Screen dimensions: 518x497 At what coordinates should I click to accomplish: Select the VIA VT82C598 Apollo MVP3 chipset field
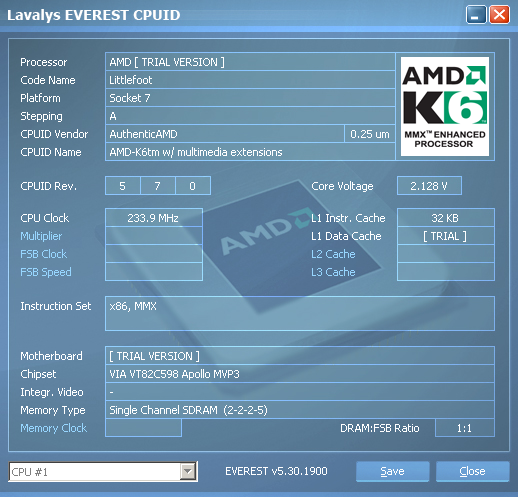(x=300, y=374)
